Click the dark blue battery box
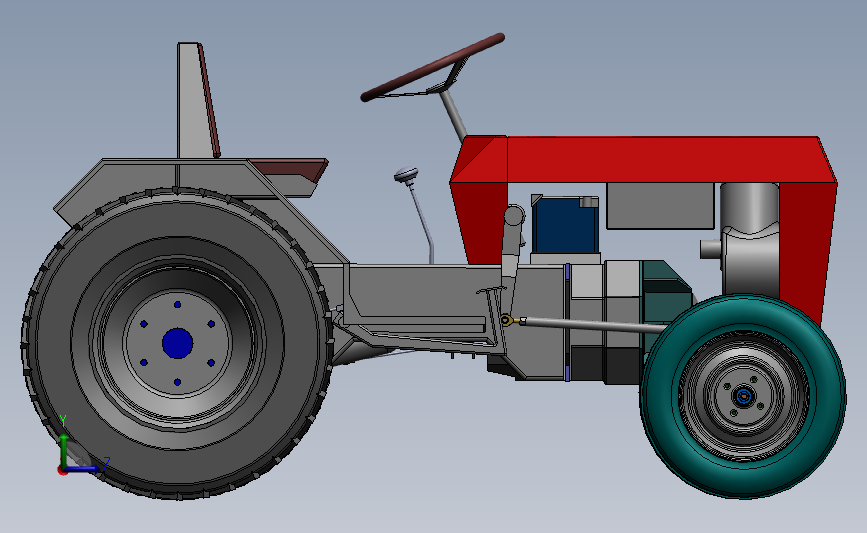The height and width of the screenshot is (533, 867). click(565, 226)
